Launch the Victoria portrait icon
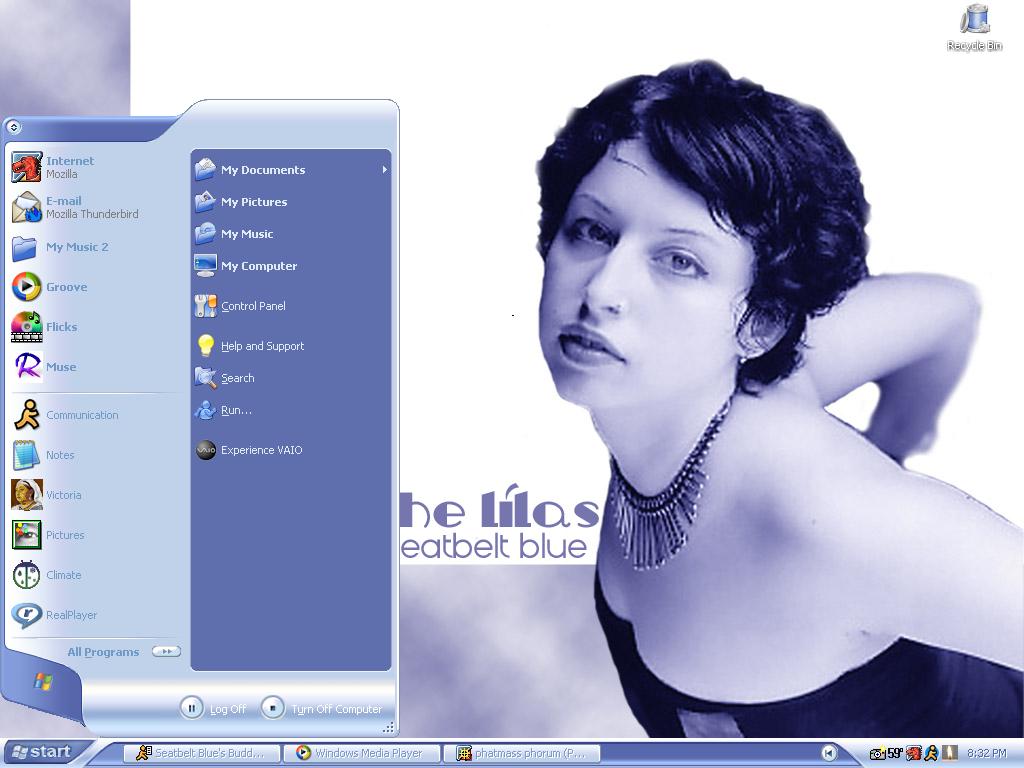The image size is (1024, 768). [x=27, y=495]
